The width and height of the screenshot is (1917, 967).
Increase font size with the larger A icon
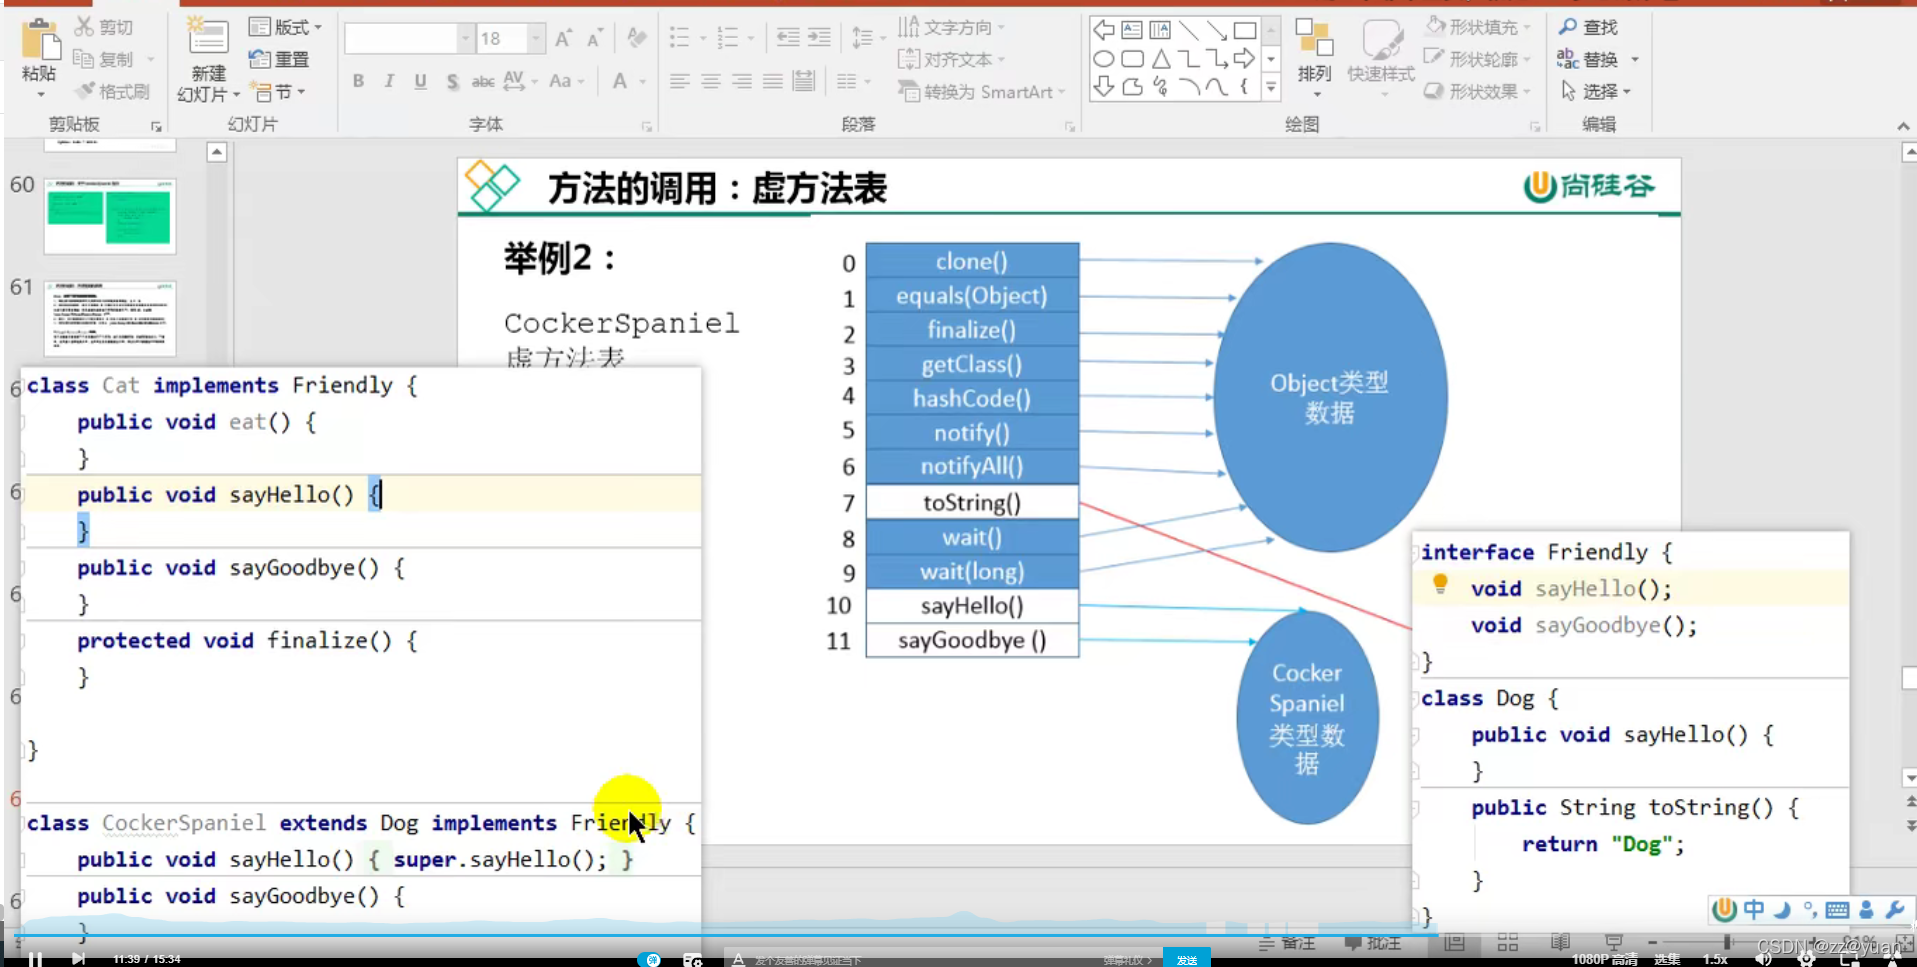(563, 39)
